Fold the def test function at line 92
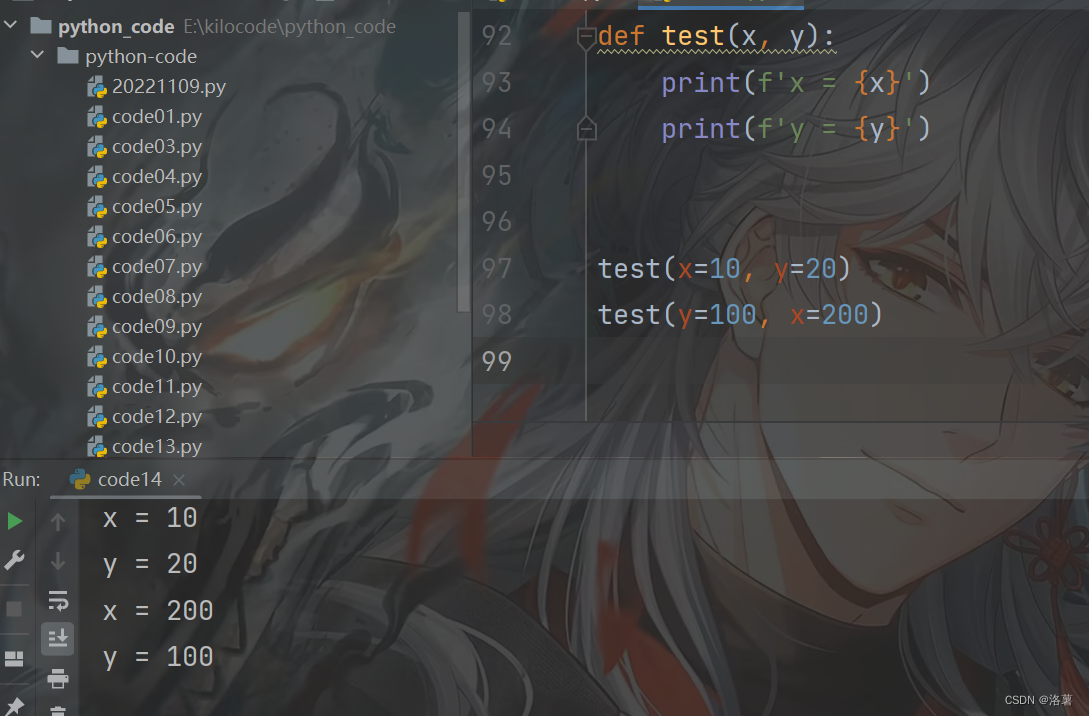Screen dimensions: 1089x716 586,37
